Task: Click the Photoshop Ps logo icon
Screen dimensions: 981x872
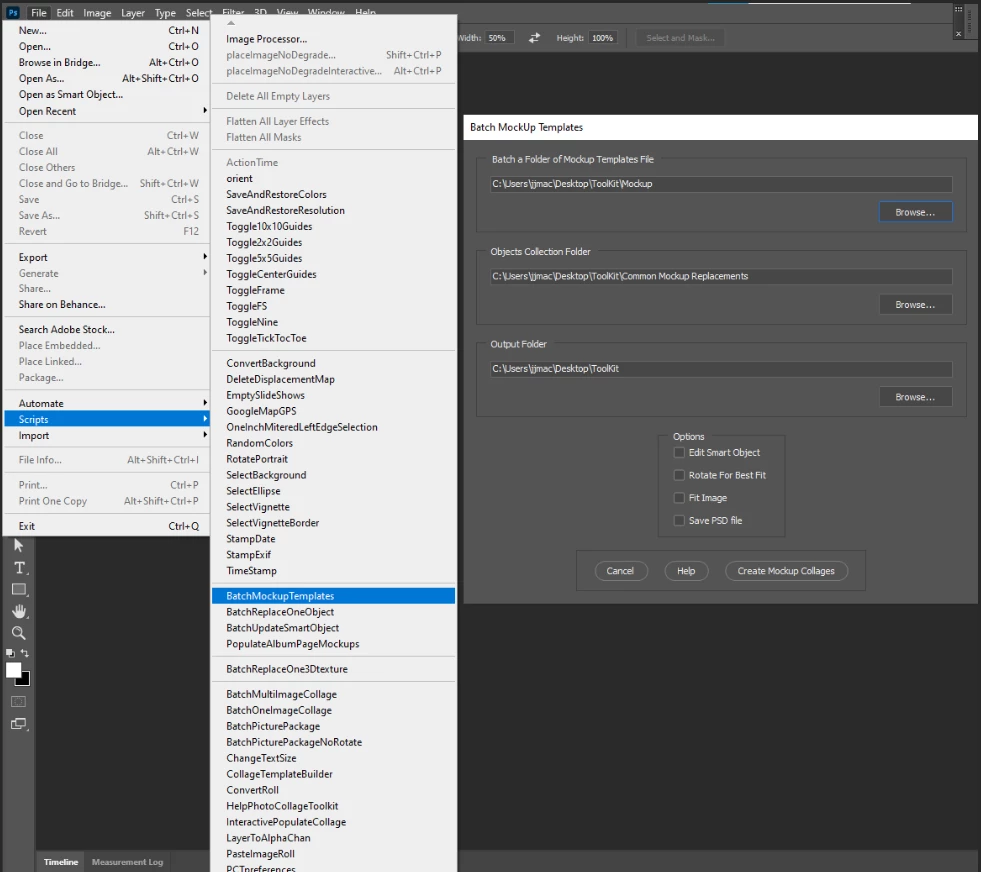Action: coord(13,13)
